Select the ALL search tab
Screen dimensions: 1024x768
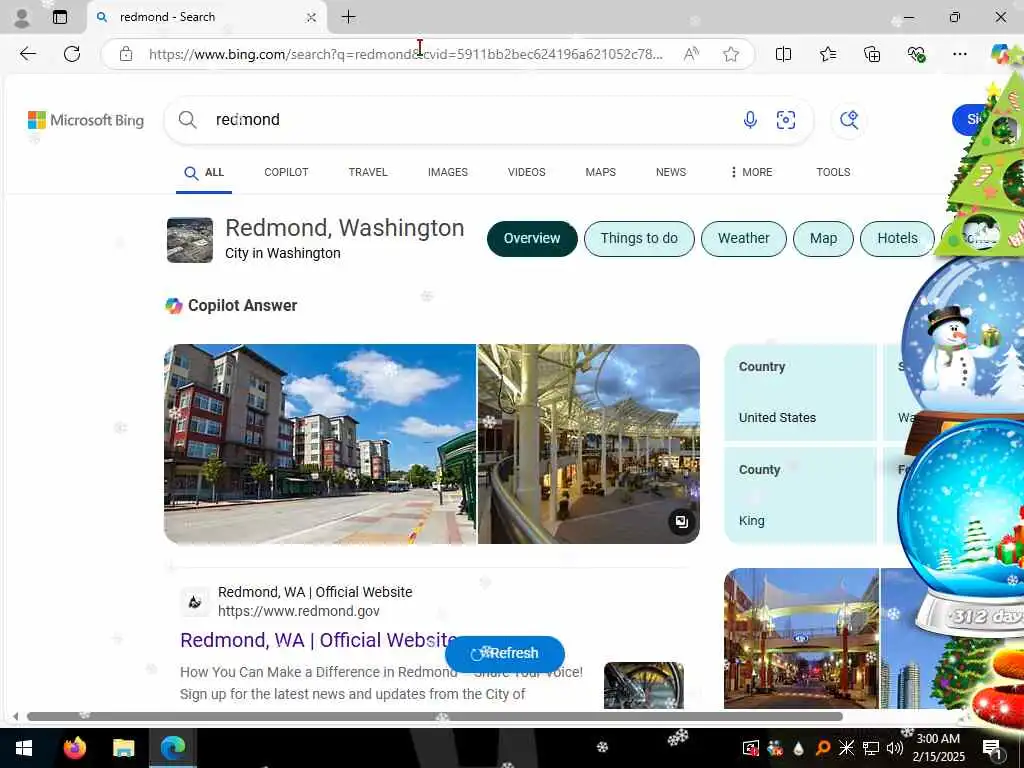pyautogui.click(x=204, y=172)
